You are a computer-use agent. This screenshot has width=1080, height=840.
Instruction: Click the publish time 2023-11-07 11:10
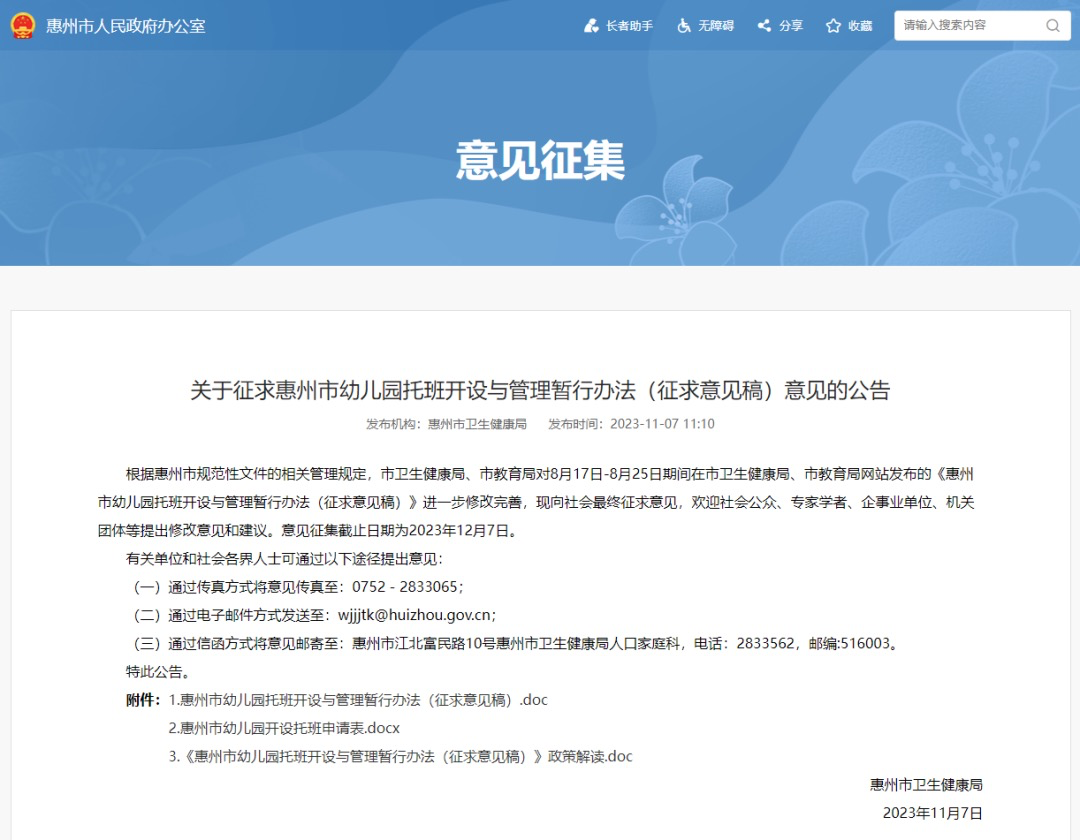[631, 424]
